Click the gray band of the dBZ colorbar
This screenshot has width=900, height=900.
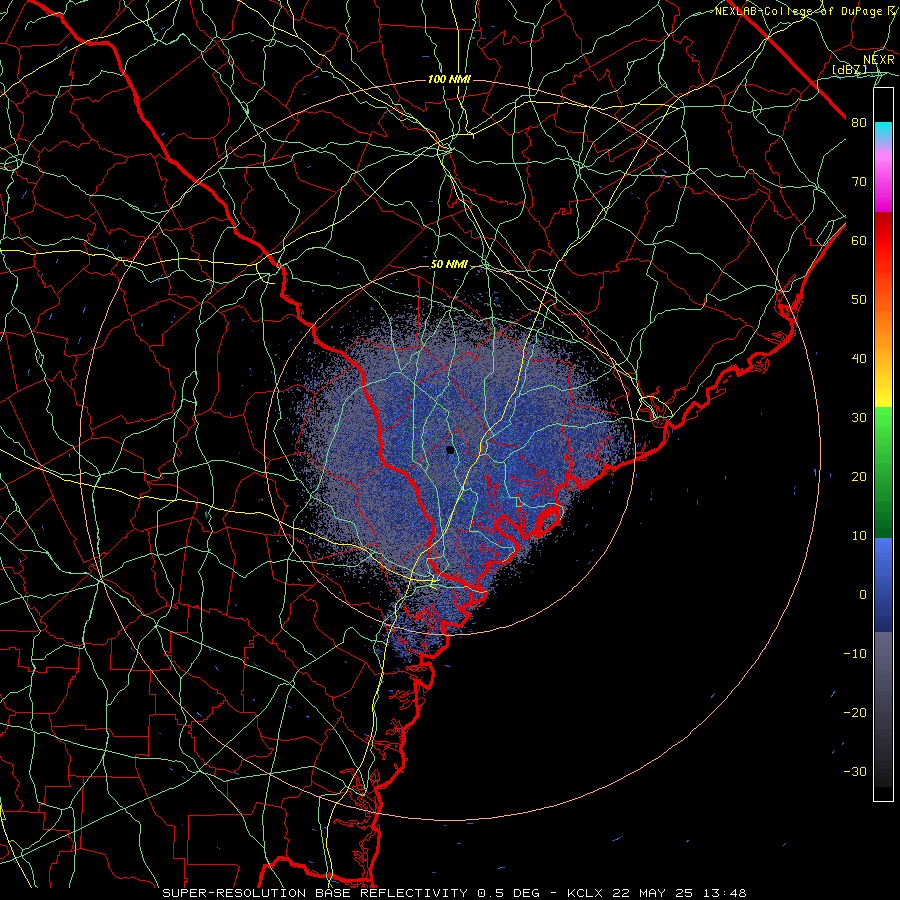click(x=883, y=709)
